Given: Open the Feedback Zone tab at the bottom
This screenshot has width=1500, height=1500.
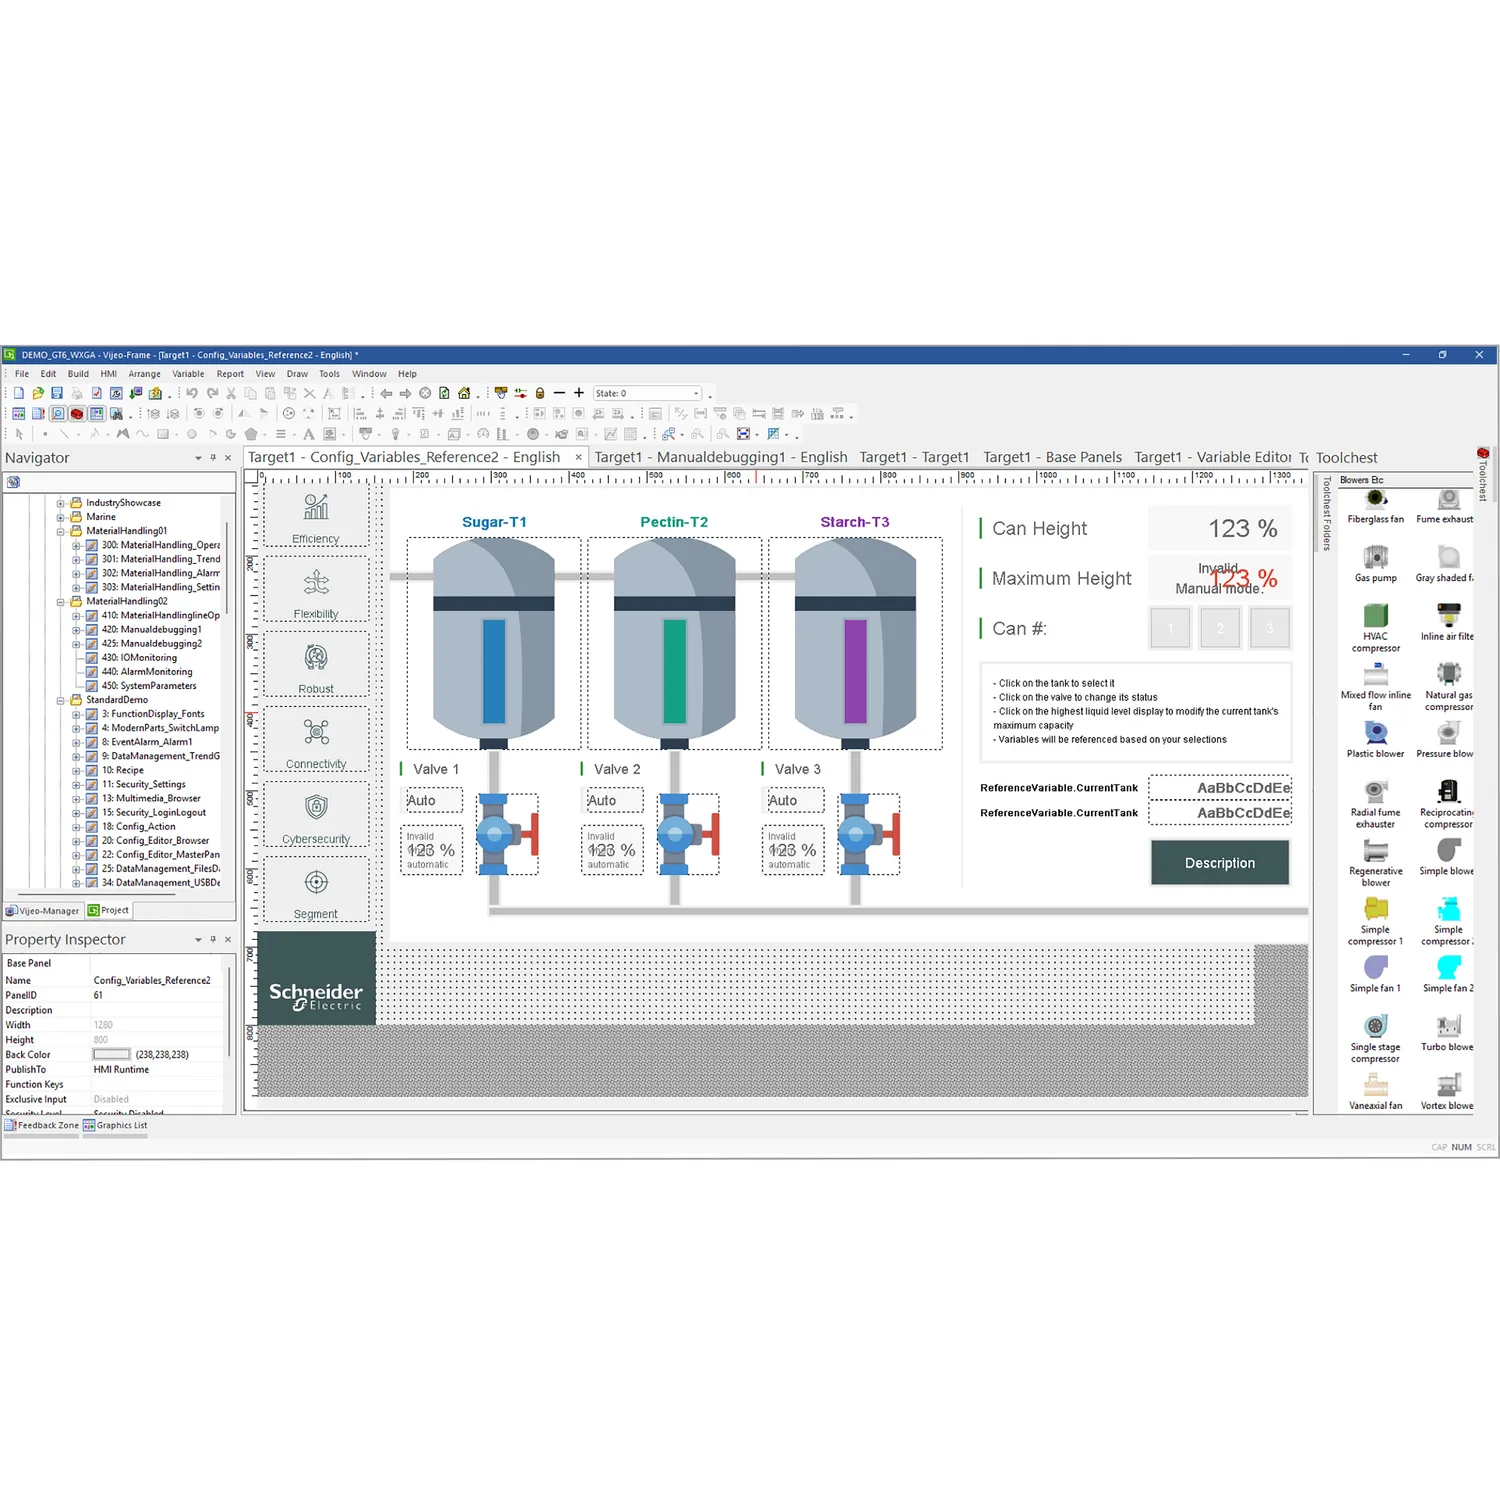Looking at the screenshot, I should click(42, 1125).
